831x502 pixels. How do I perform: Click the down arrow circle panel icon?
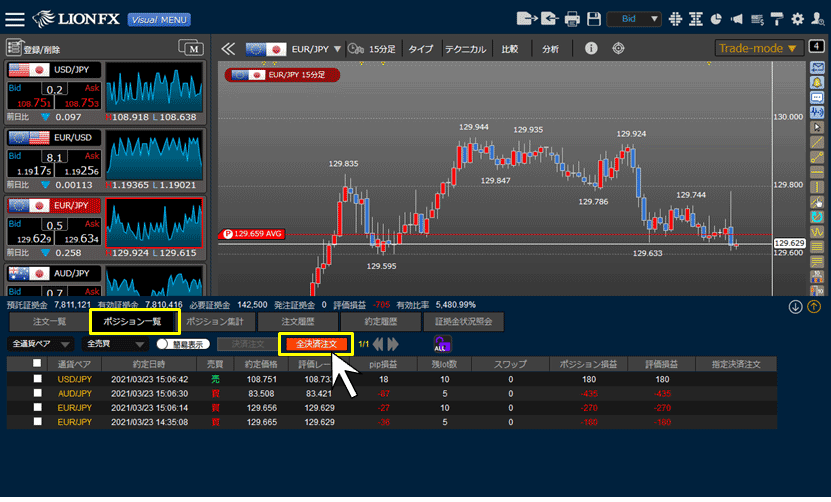point(795,307)
